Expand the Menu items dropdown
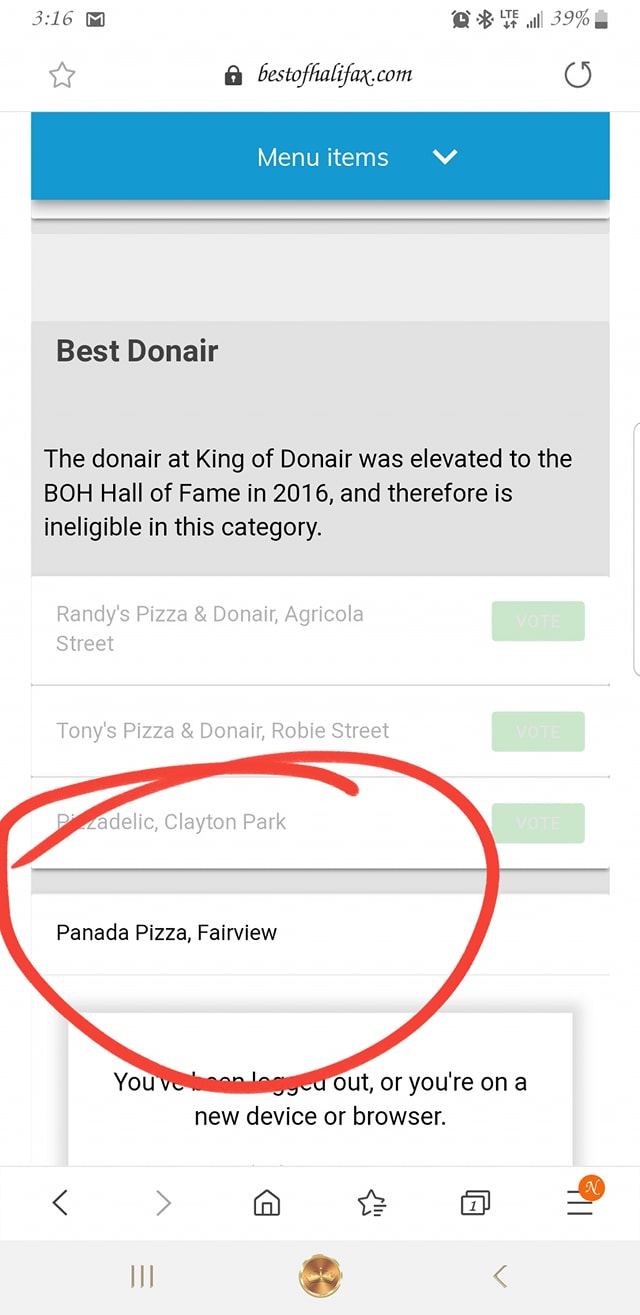The height and width of the screenshot is (1315, 640). pyautogui.click(x=320, y=157)
